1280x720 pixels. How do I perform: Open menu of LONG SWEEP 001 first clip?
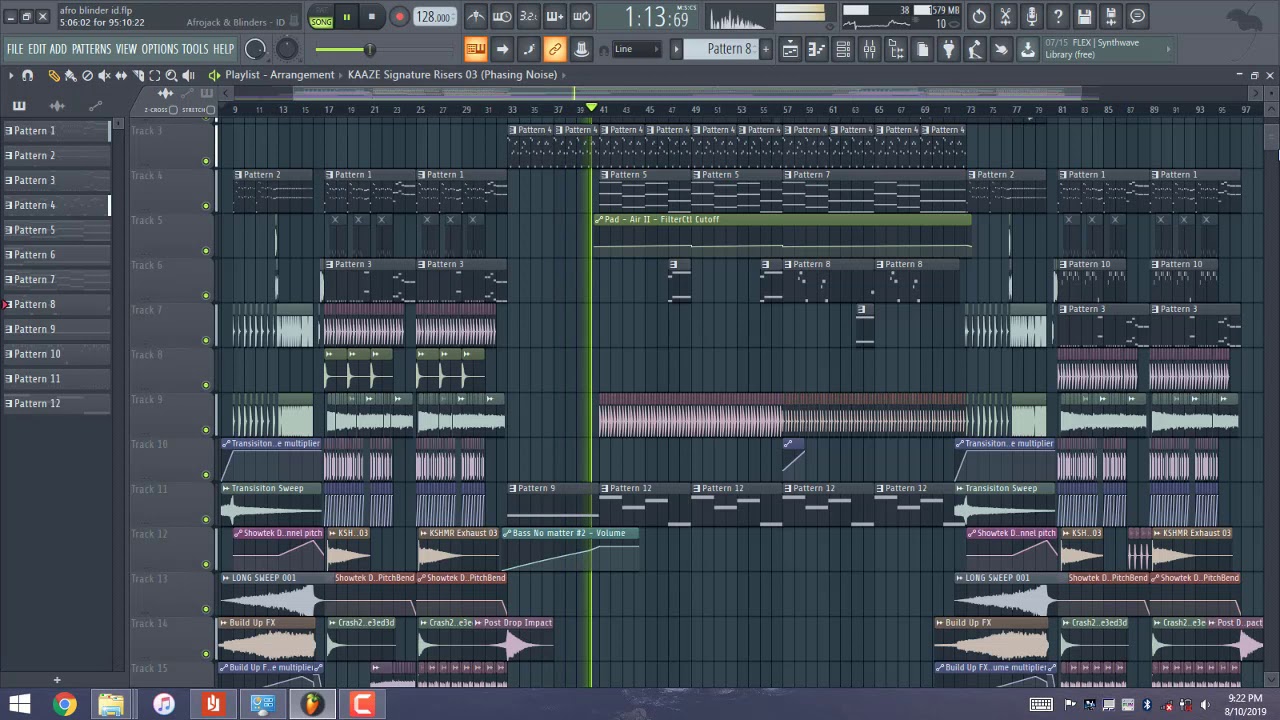[226, 578]
